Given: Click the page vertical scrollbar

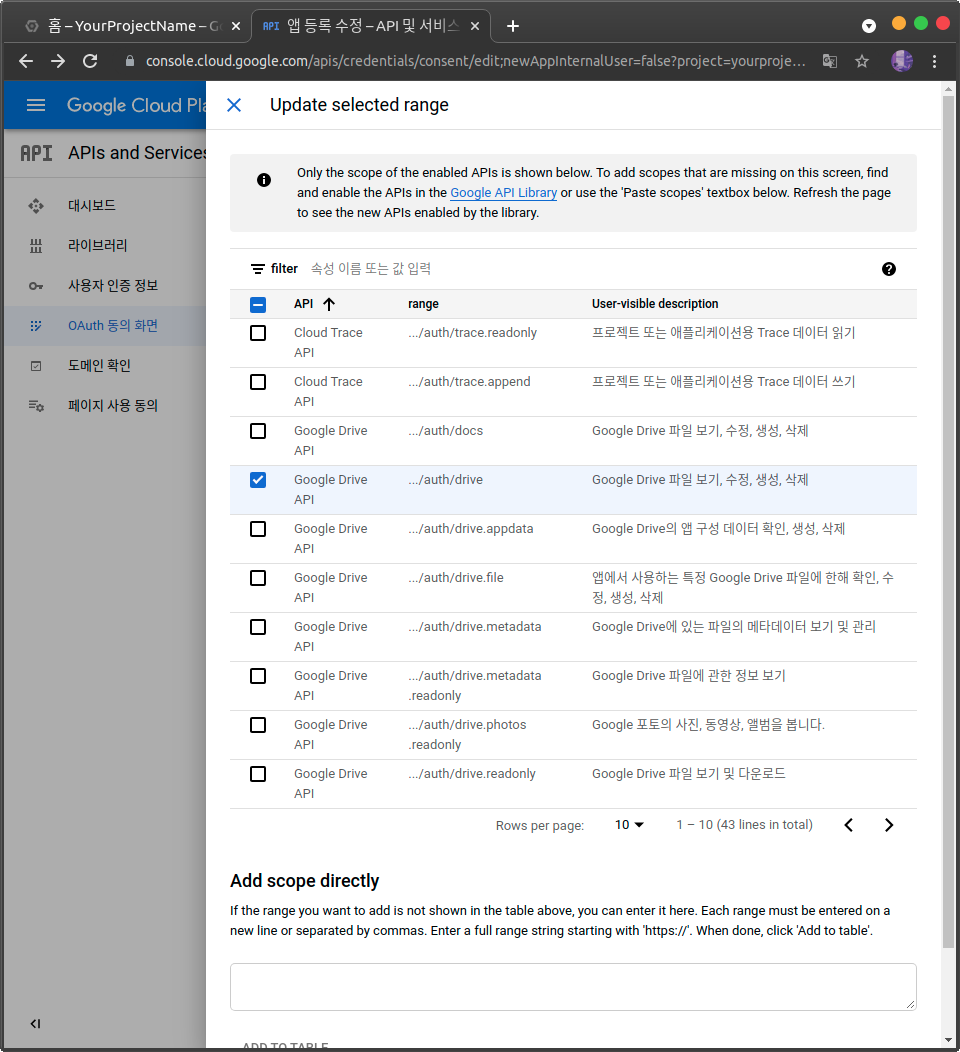Looking at the screenshot, I should (x=949, y=523).
